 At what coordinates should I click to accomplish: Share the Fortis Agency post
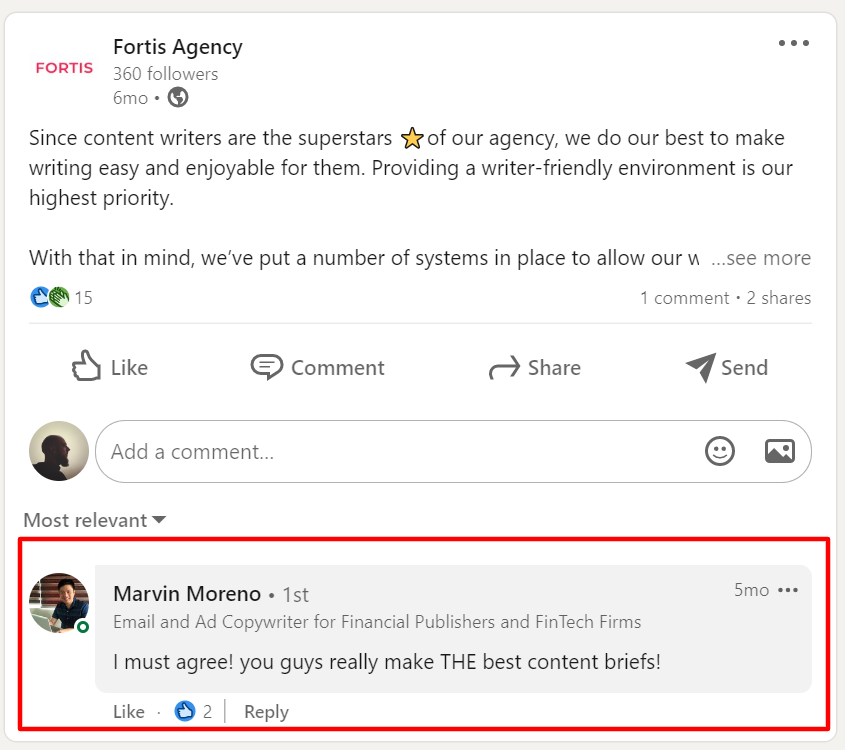[x=534, y=367]
